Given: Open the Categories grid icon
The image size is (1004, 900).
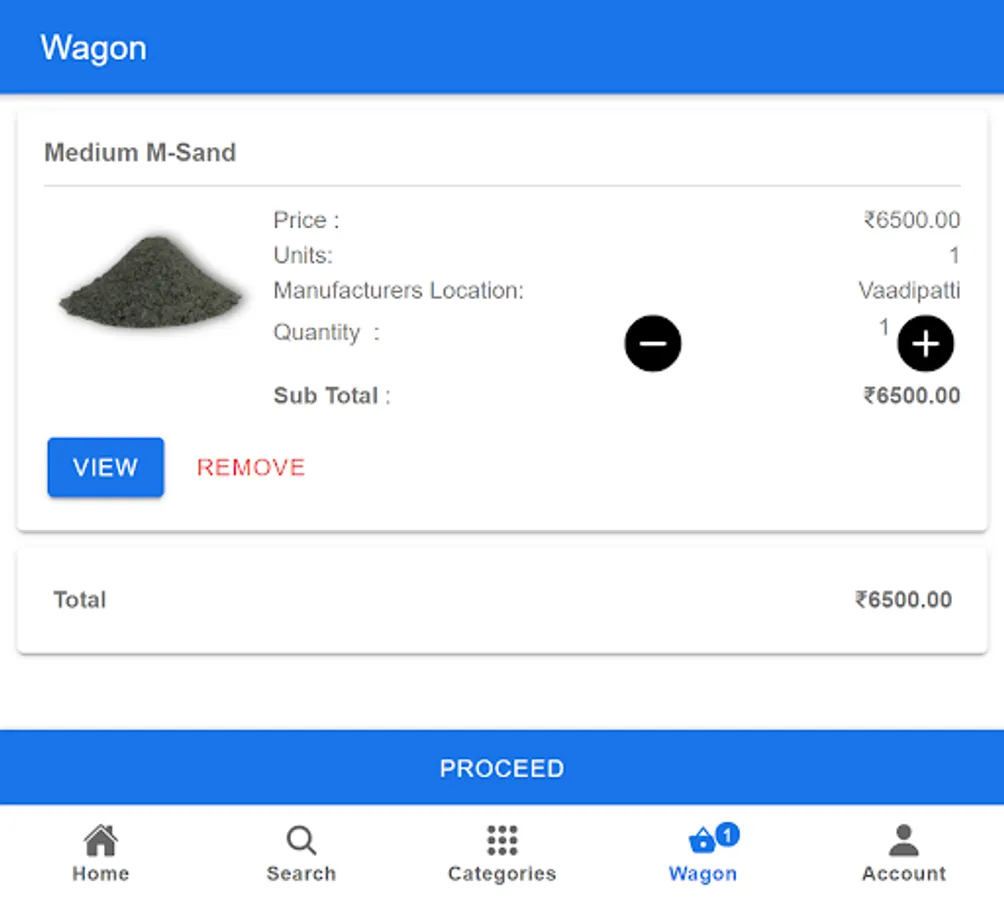Looking at the screenshot, I should [x=502, y=840].
